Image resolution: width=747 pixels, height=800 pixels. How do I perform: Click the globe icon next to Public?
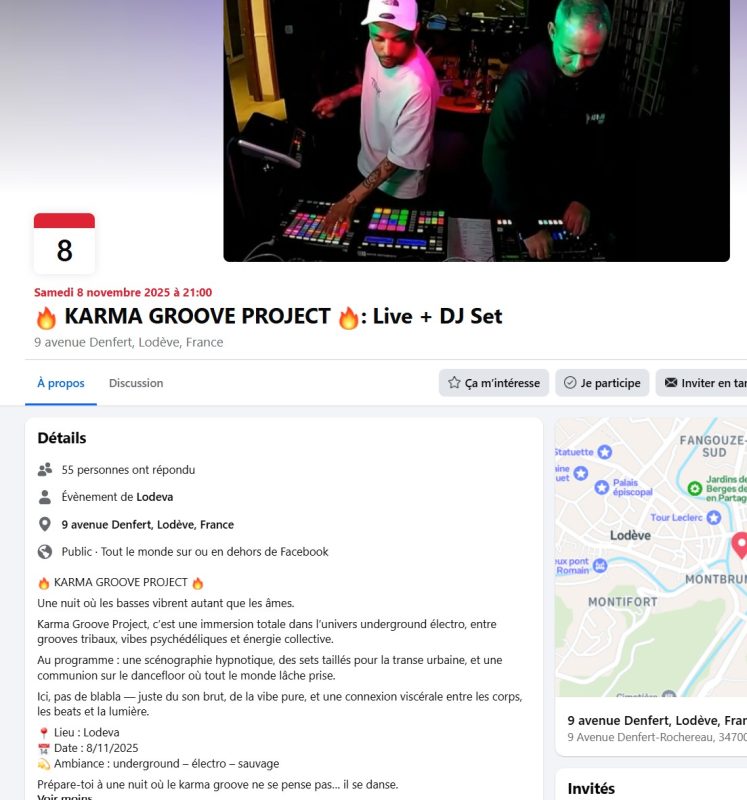(x=45, y=552)
